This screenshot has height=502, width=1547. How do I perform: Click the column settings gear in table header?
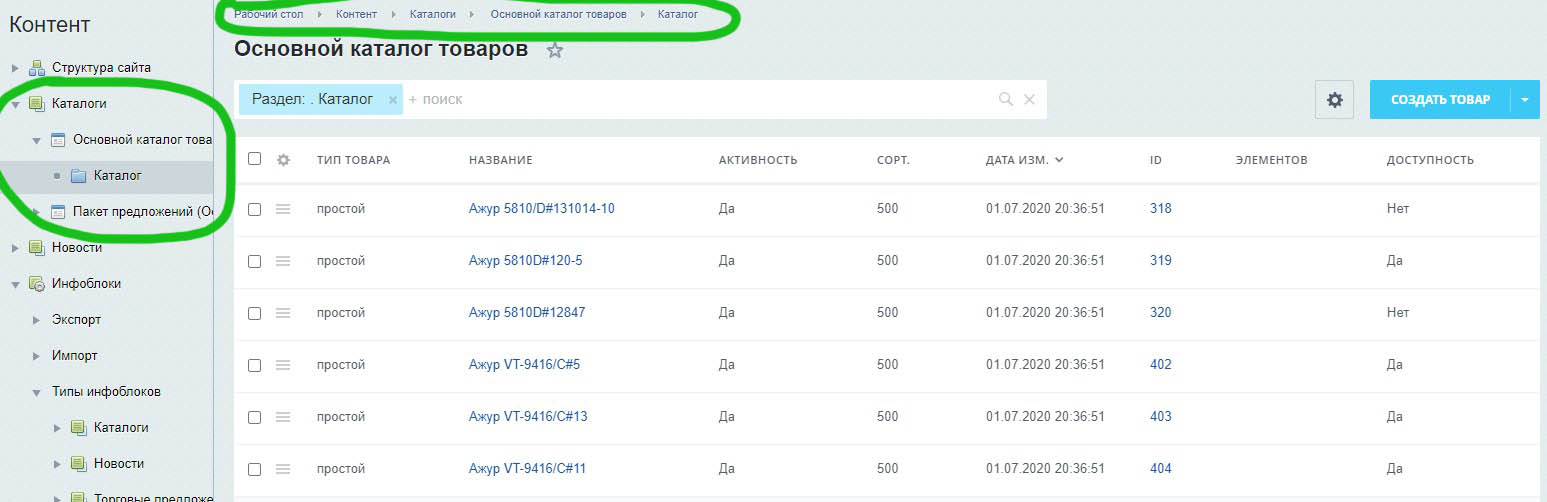283,160
